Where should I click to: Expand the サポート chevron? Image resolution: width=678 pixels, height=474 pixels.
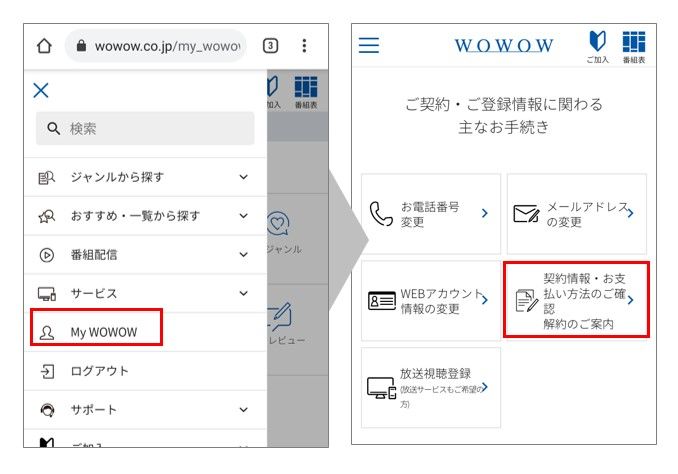[x=243, y=410]
